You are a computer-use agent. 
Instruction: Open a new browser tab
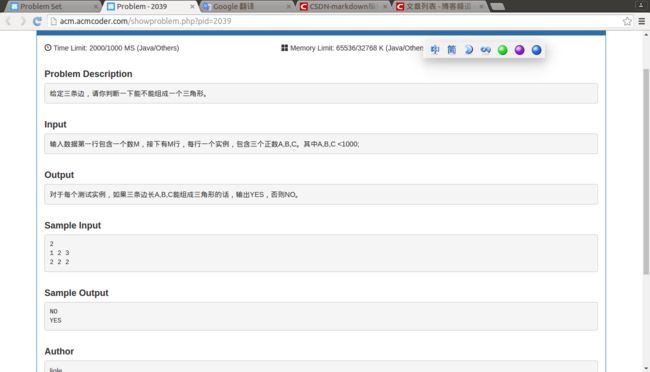tap(497, 7)
